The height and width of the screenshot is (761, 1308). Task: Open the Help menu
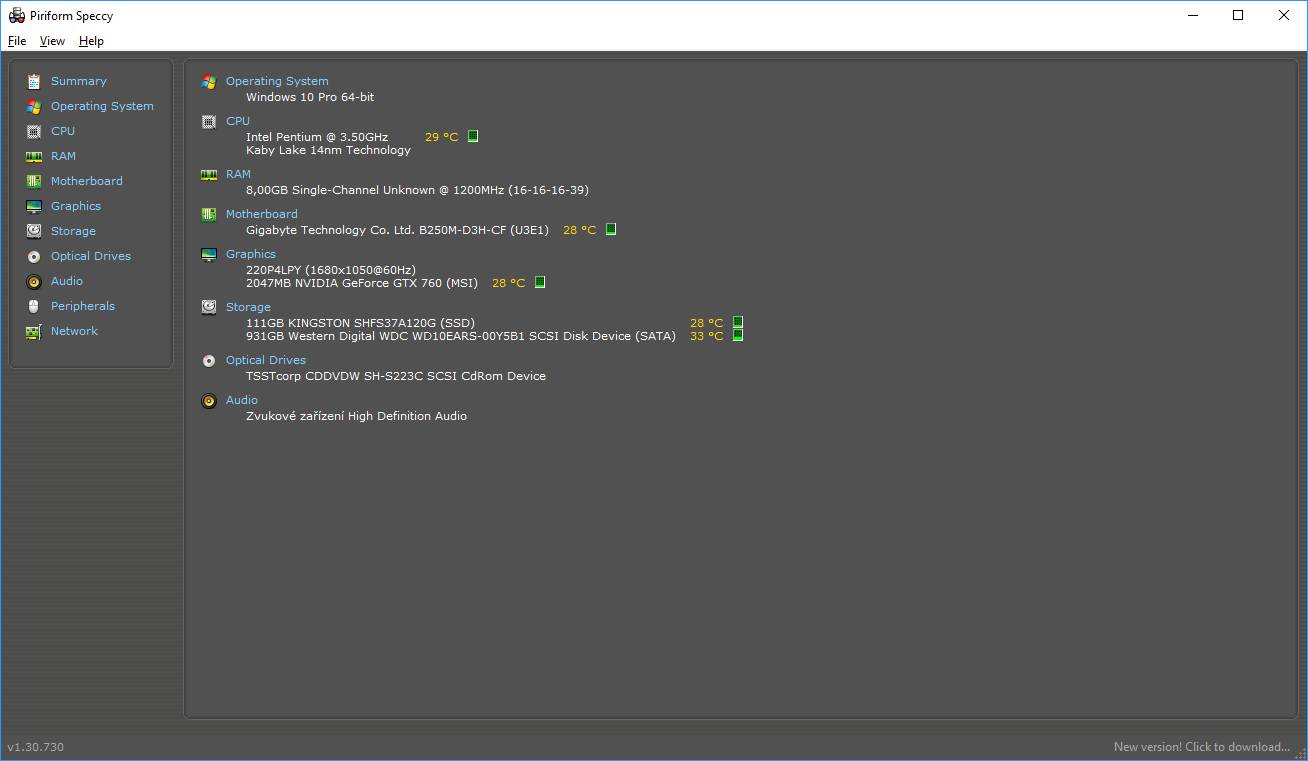click(x=91, y=41)
